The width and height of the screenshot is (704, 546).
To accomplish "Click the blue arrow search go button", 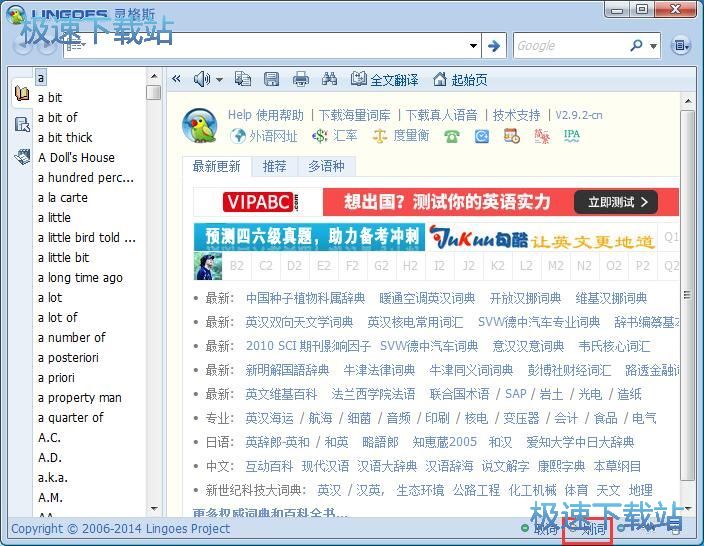I will 494,45.
